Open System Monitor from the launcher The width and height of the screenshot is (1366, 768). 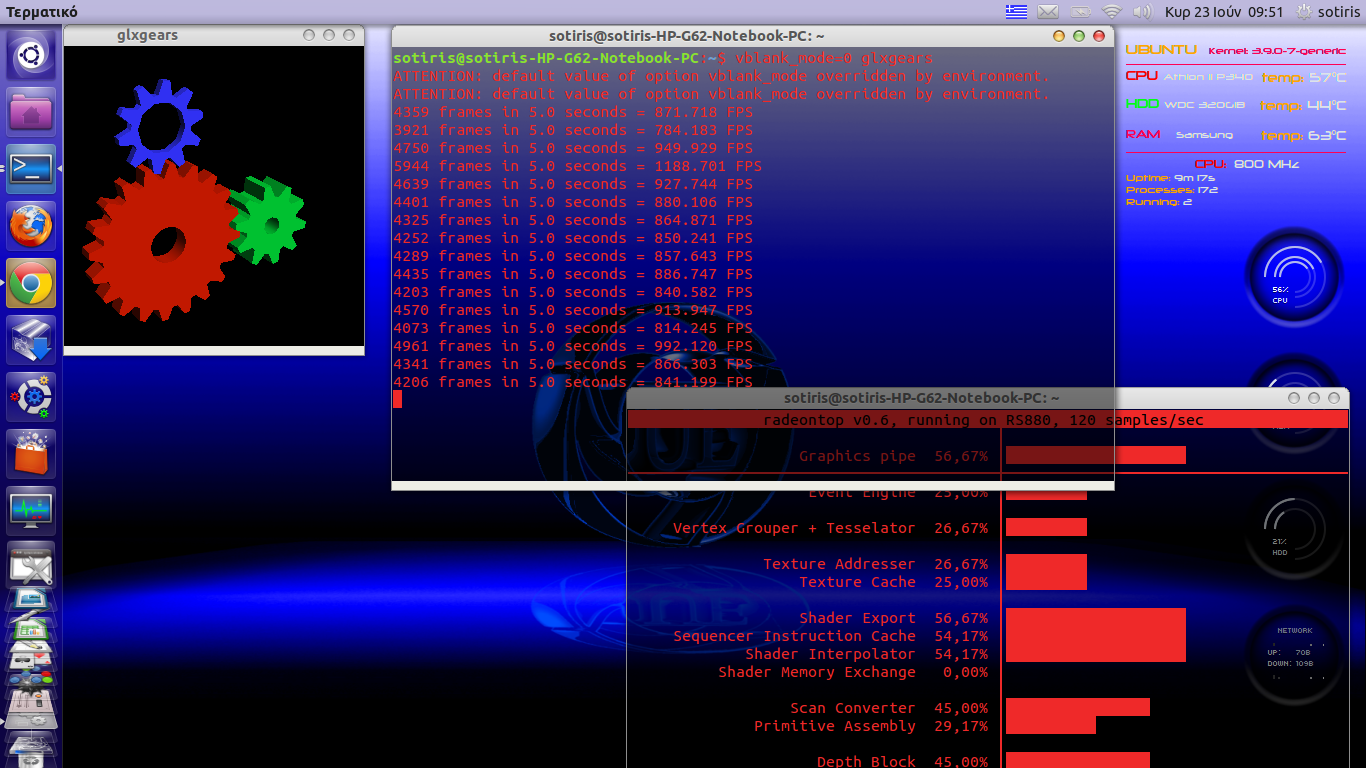31,511
